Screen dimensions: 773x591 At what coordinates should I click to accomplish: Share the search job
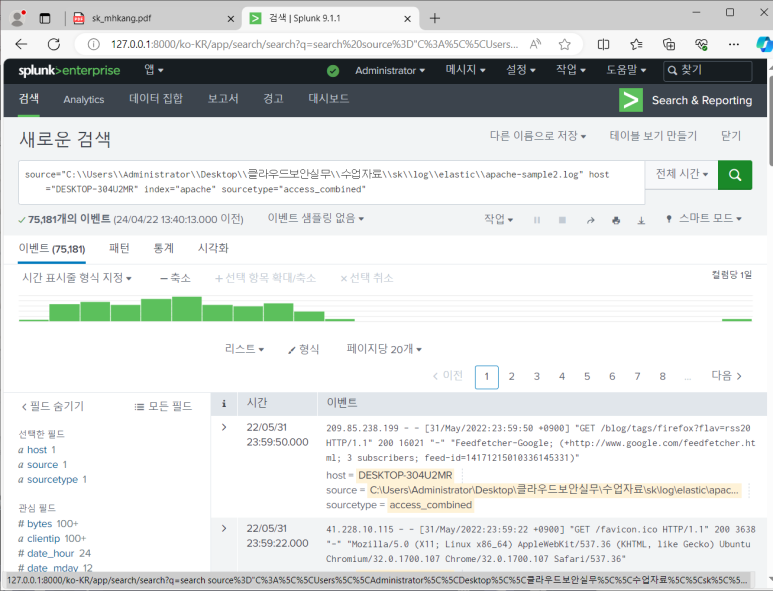[590, 220]
